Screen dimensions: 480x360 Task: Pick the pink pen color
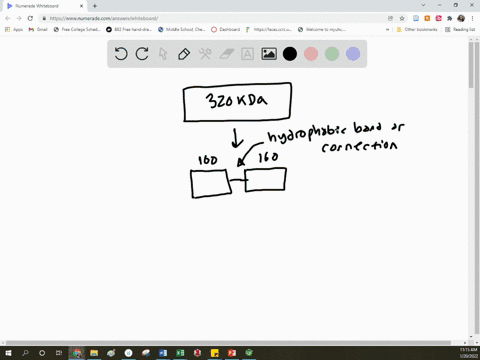coord(311,54)
